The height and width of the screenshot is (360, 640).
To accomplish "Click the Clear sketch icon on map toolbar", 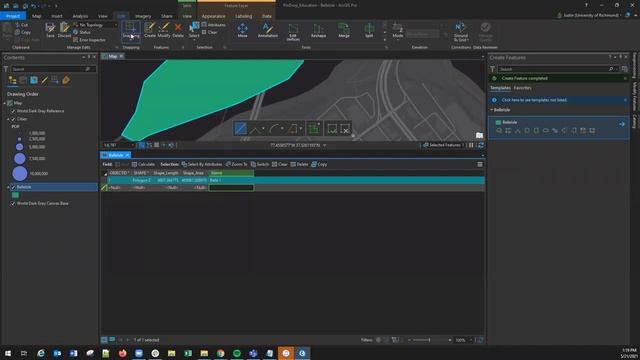I will (x=345, y=129).
